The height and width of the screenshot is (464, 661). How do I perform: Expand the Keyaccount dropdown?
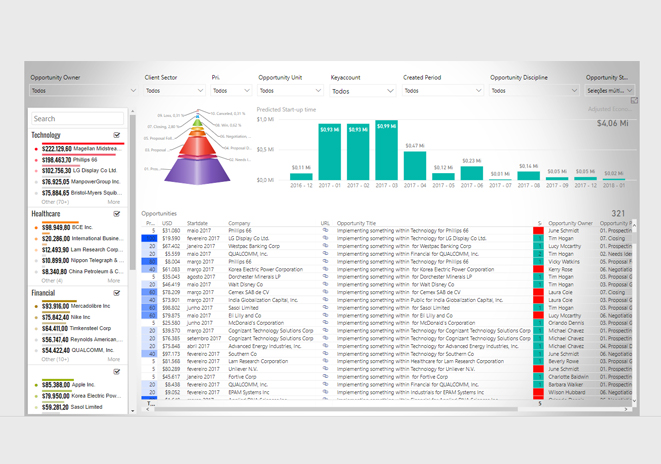click(x=363, y=91)
